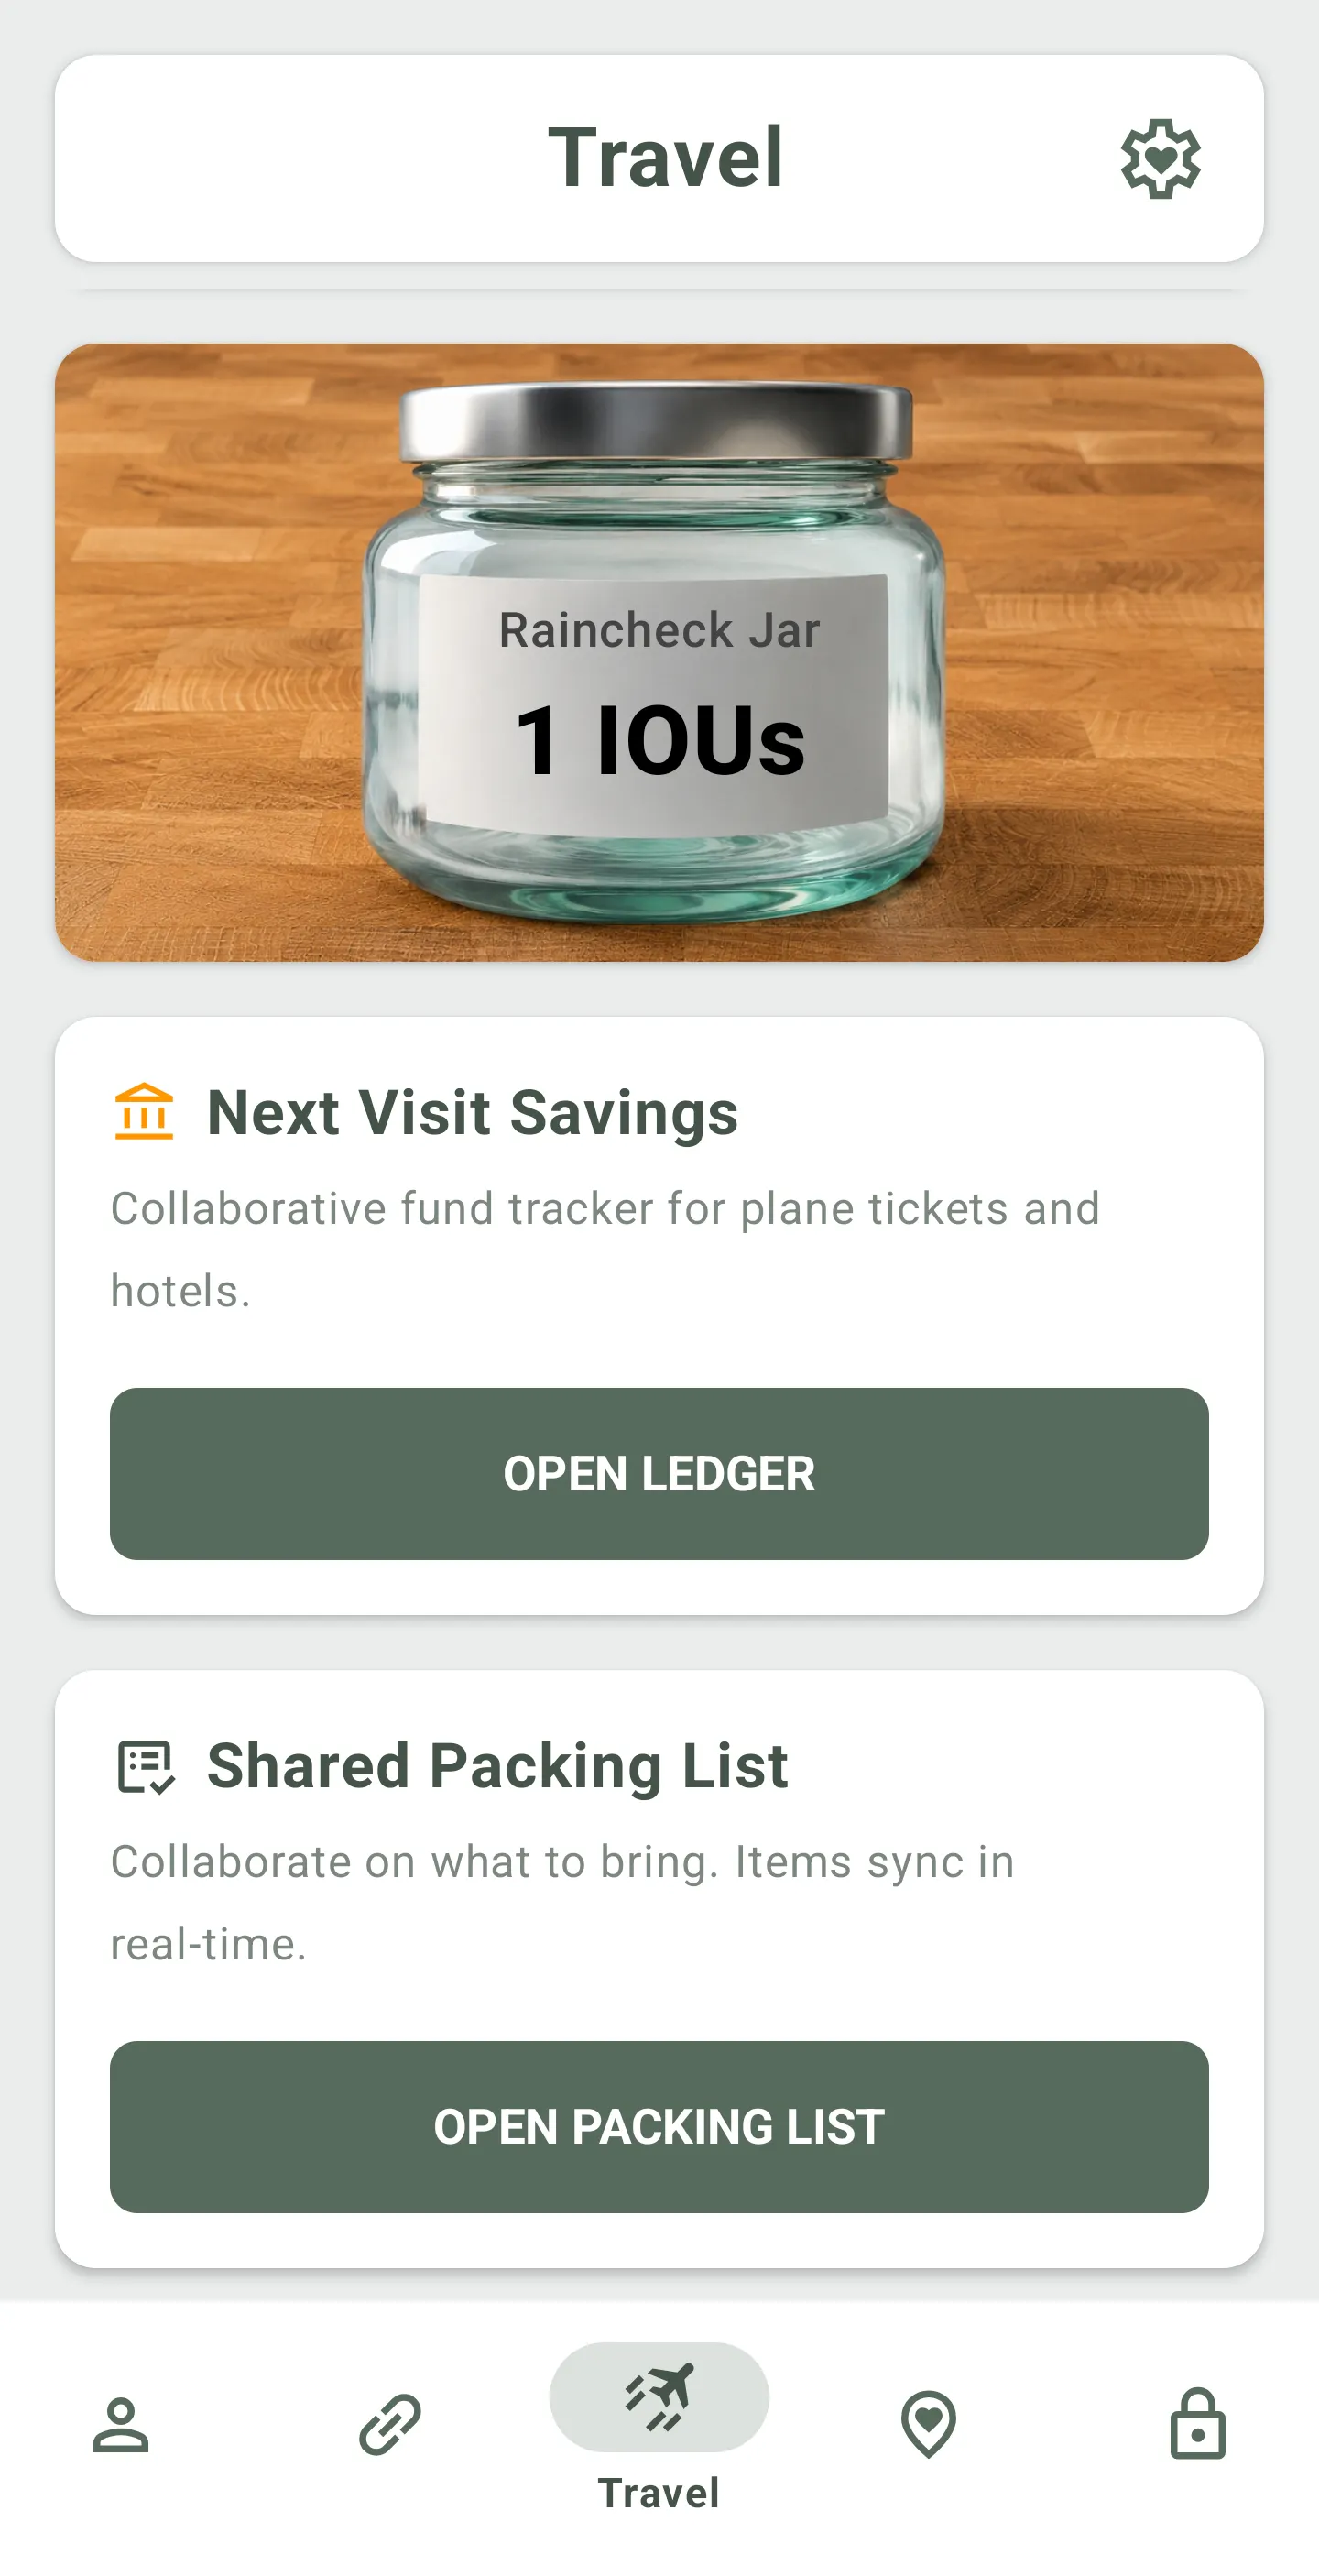
Task: Tap the collaborative fund tracker description
Action: 605,1249
